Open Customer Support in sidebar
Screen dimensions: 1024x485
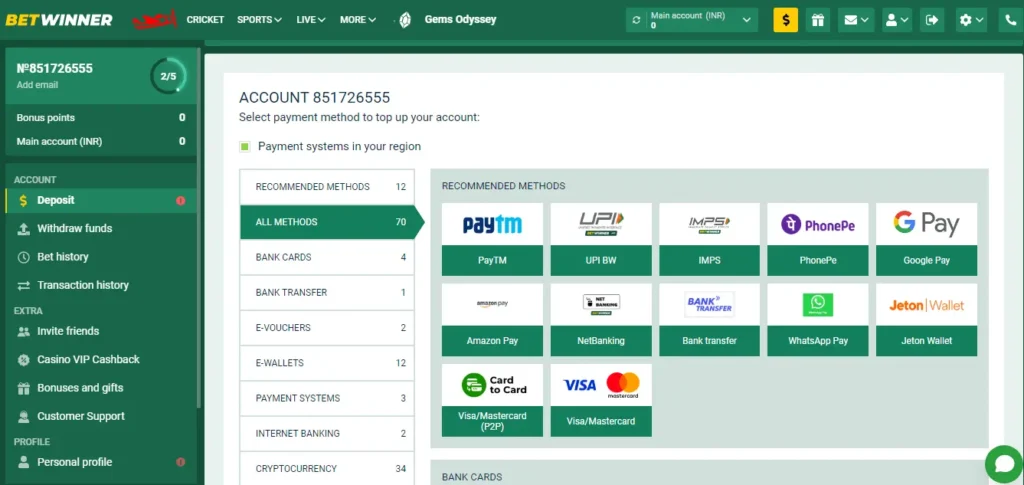101,416
